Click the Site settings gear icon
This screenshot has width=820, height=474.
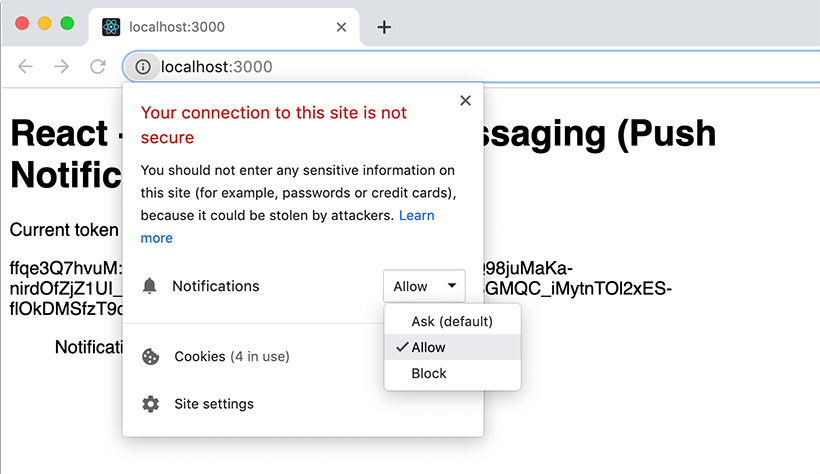tap(150, 404)
